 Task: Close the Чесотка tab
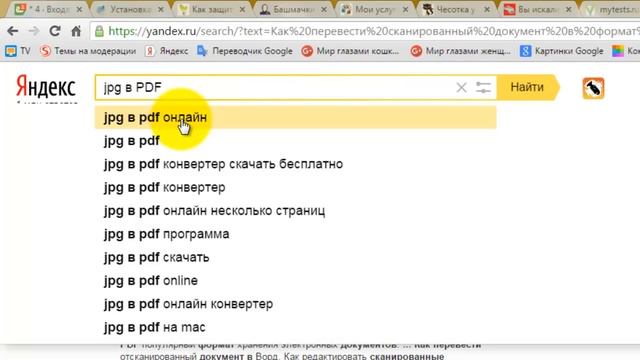tap(487, 9)
